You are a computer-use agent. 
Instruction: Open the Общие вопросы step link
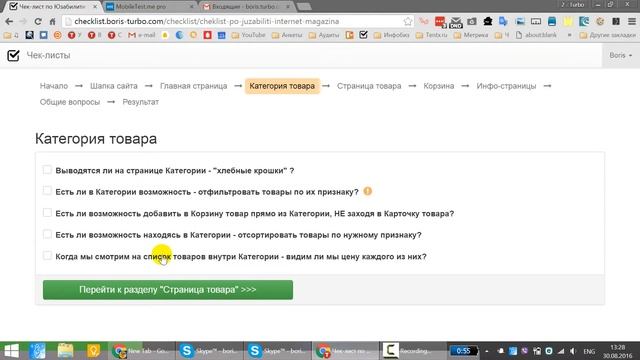pos(70,102)
